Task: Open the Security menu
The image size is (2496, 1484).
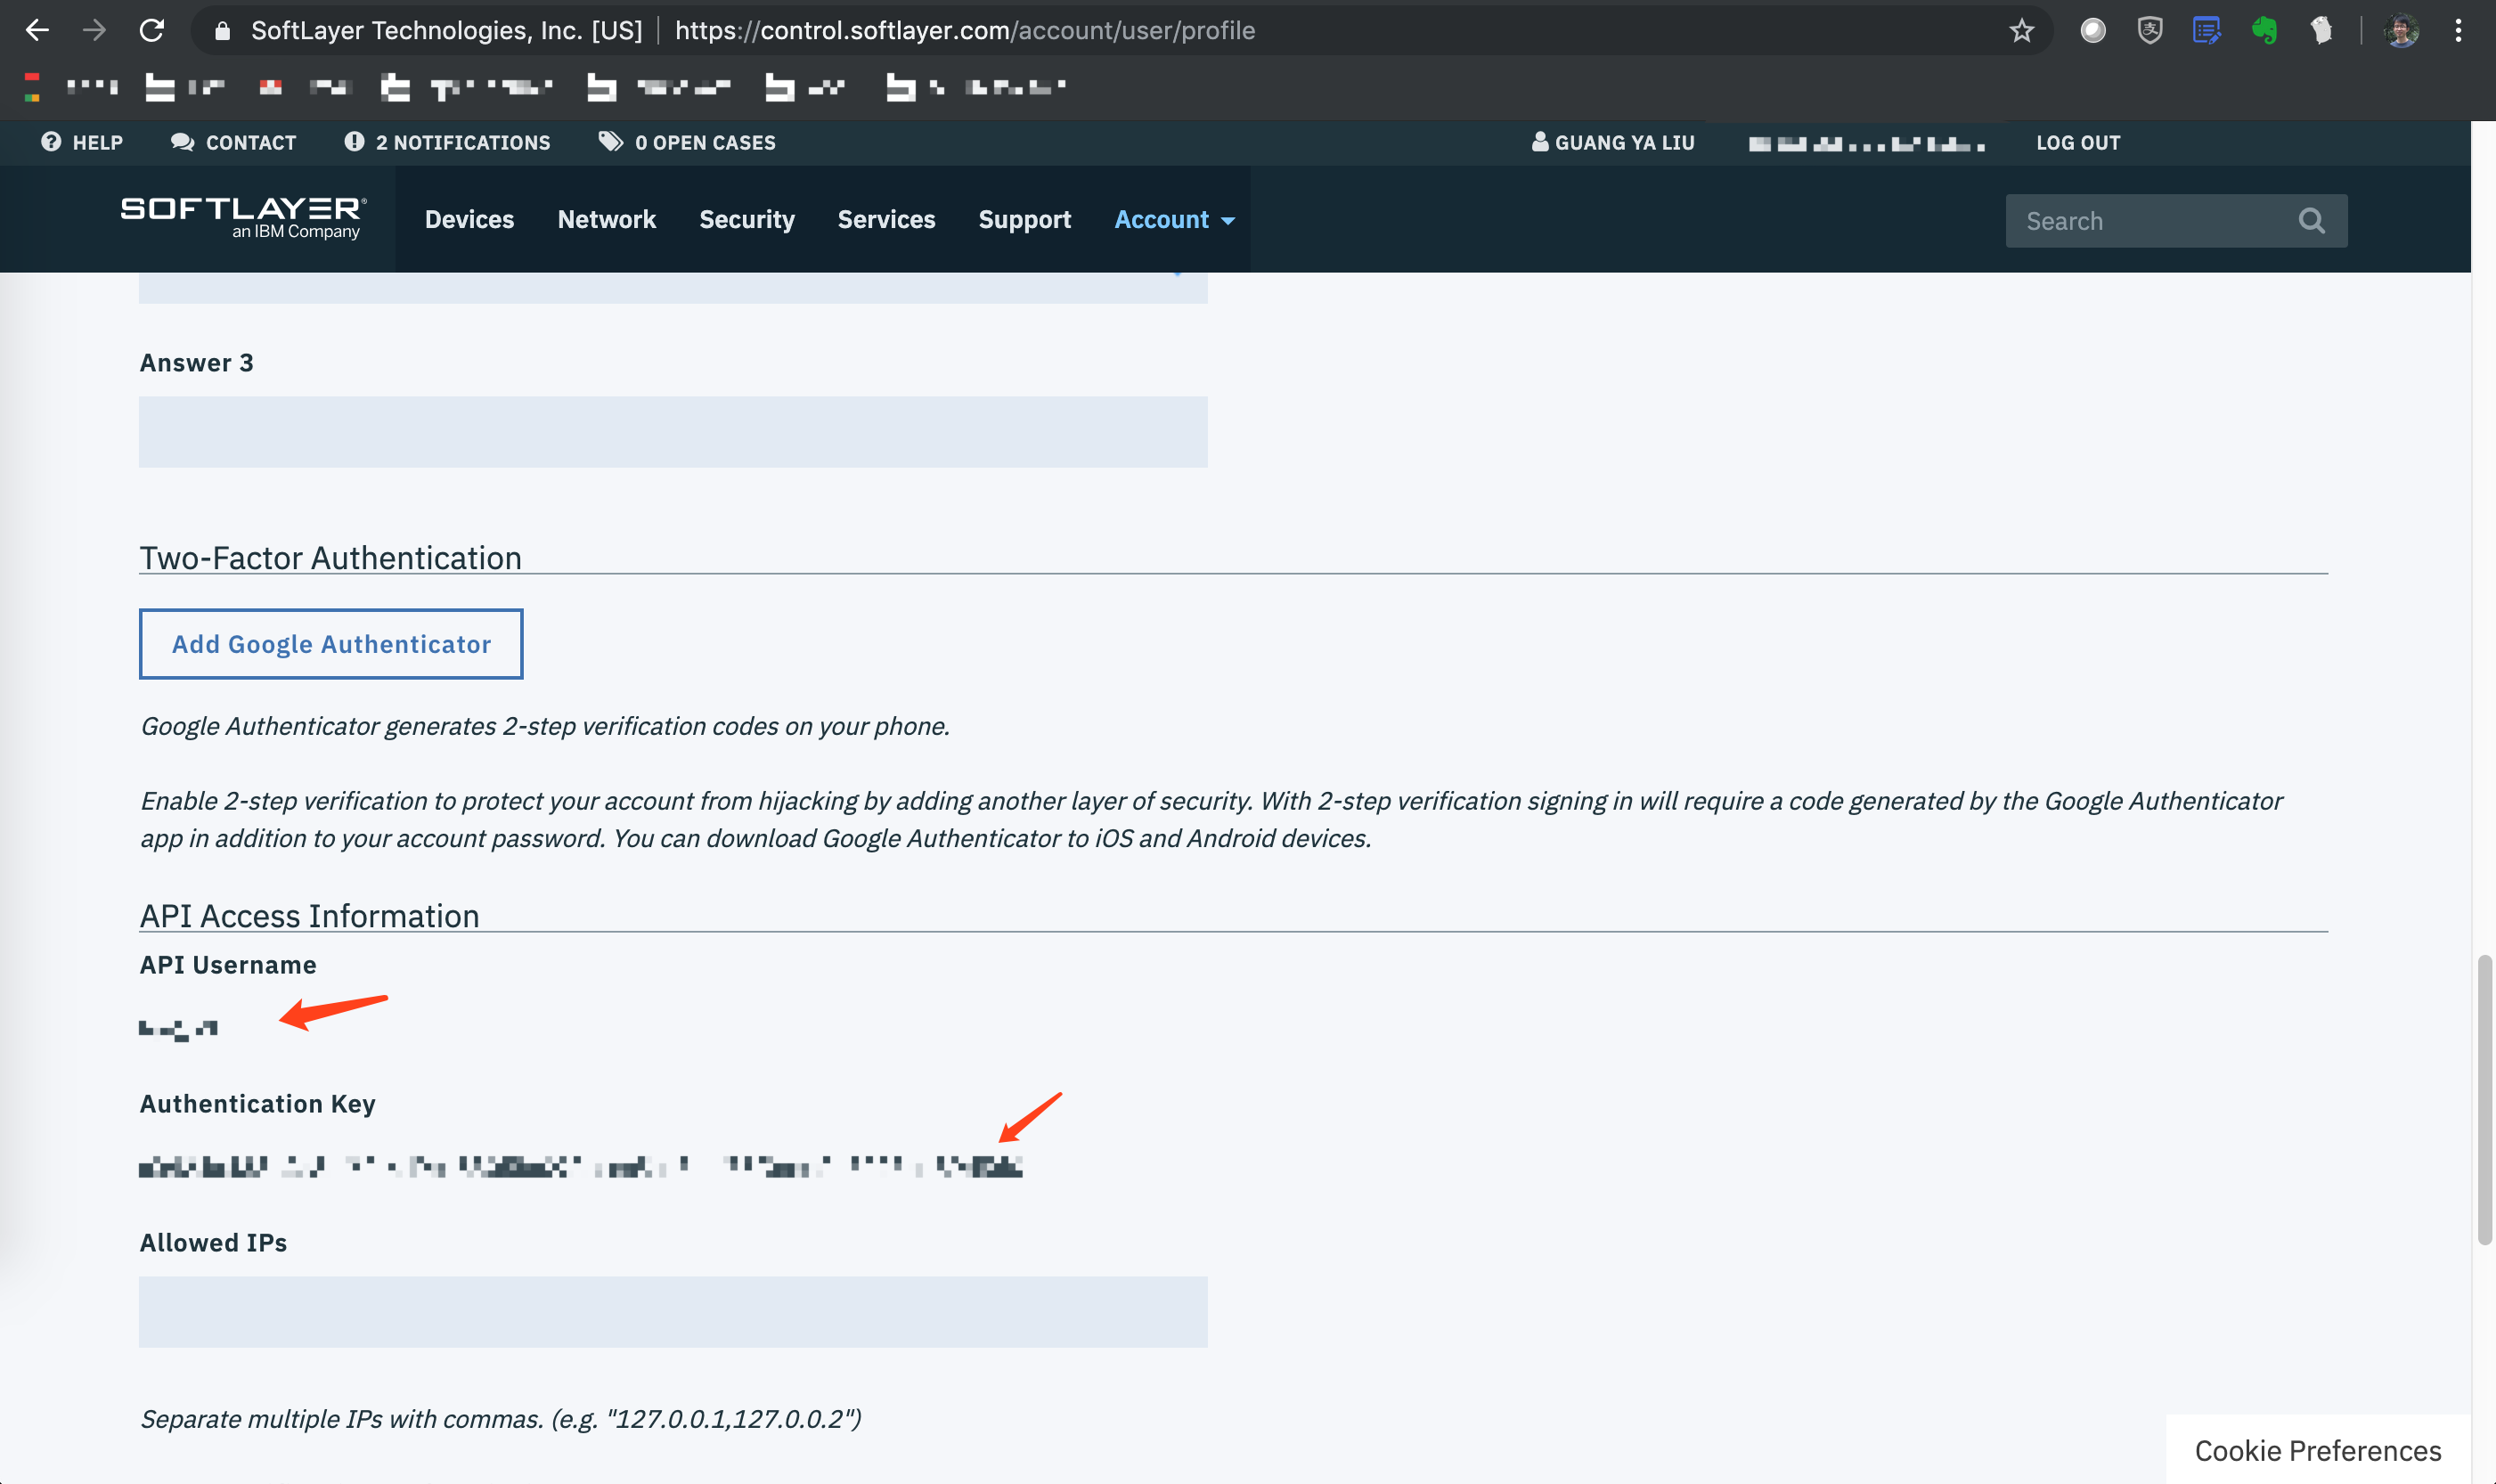Action: tap(746, 219)
